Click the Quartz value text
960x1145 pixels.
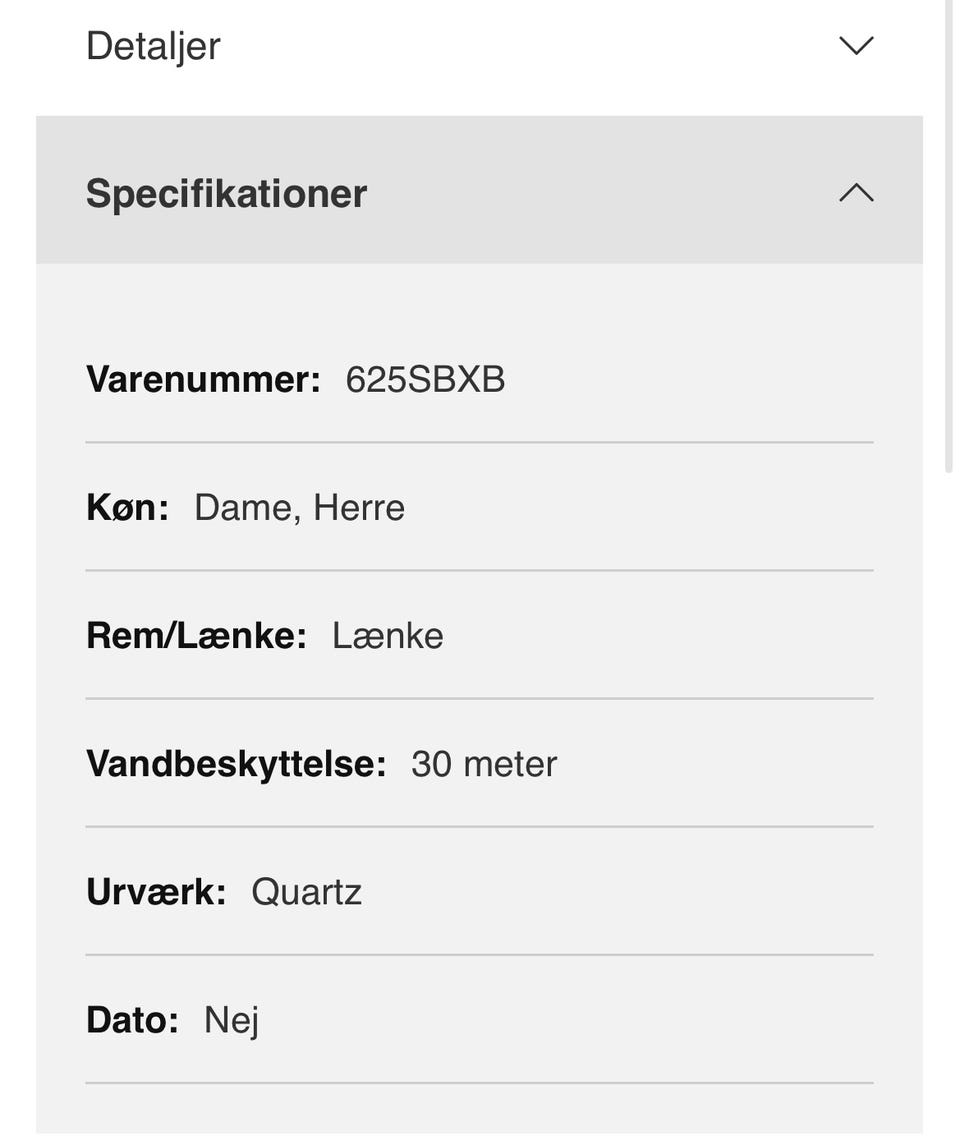pyautogui.click(x=307, y=892)
